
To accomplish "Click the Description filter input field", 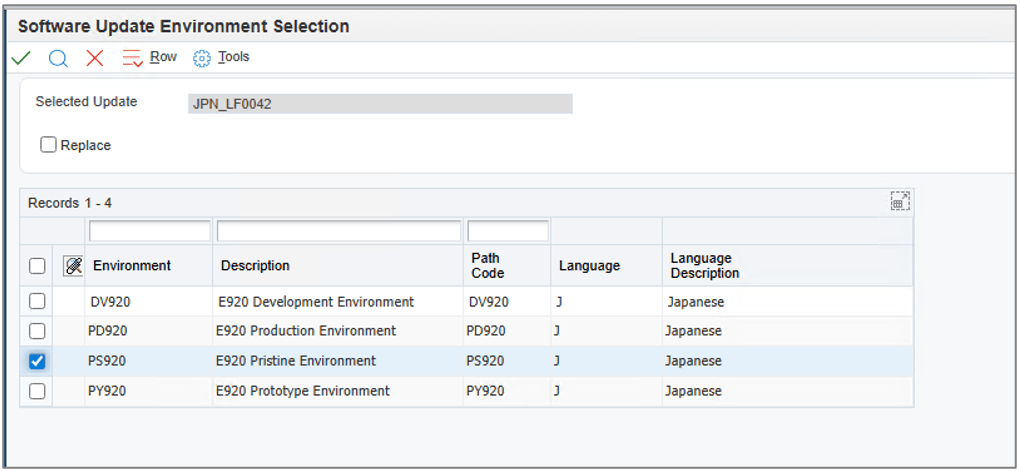I will pyautogui.click(x=339, y=231).
